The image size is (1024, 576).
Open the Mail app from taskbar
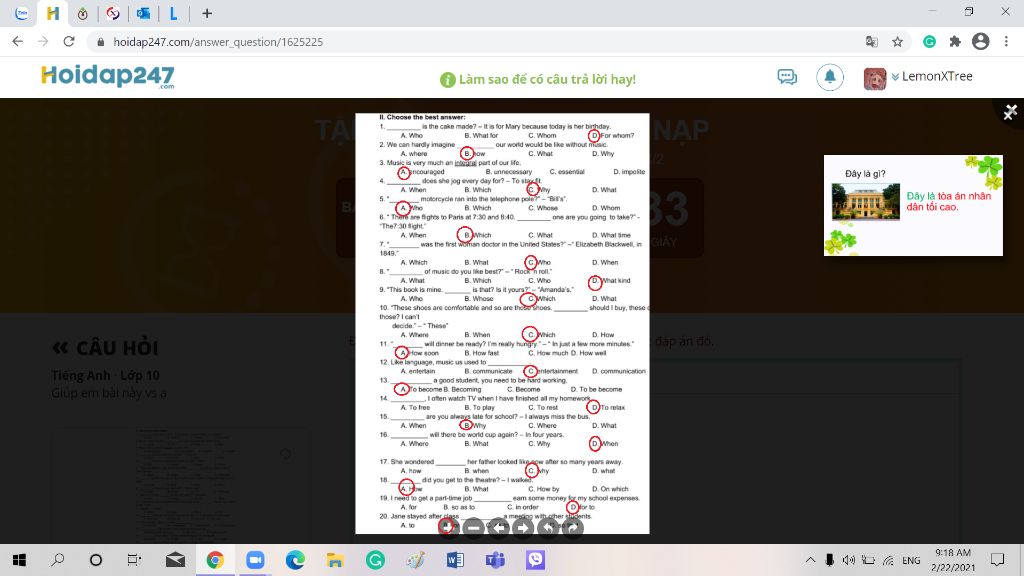[x=175, y=560]
